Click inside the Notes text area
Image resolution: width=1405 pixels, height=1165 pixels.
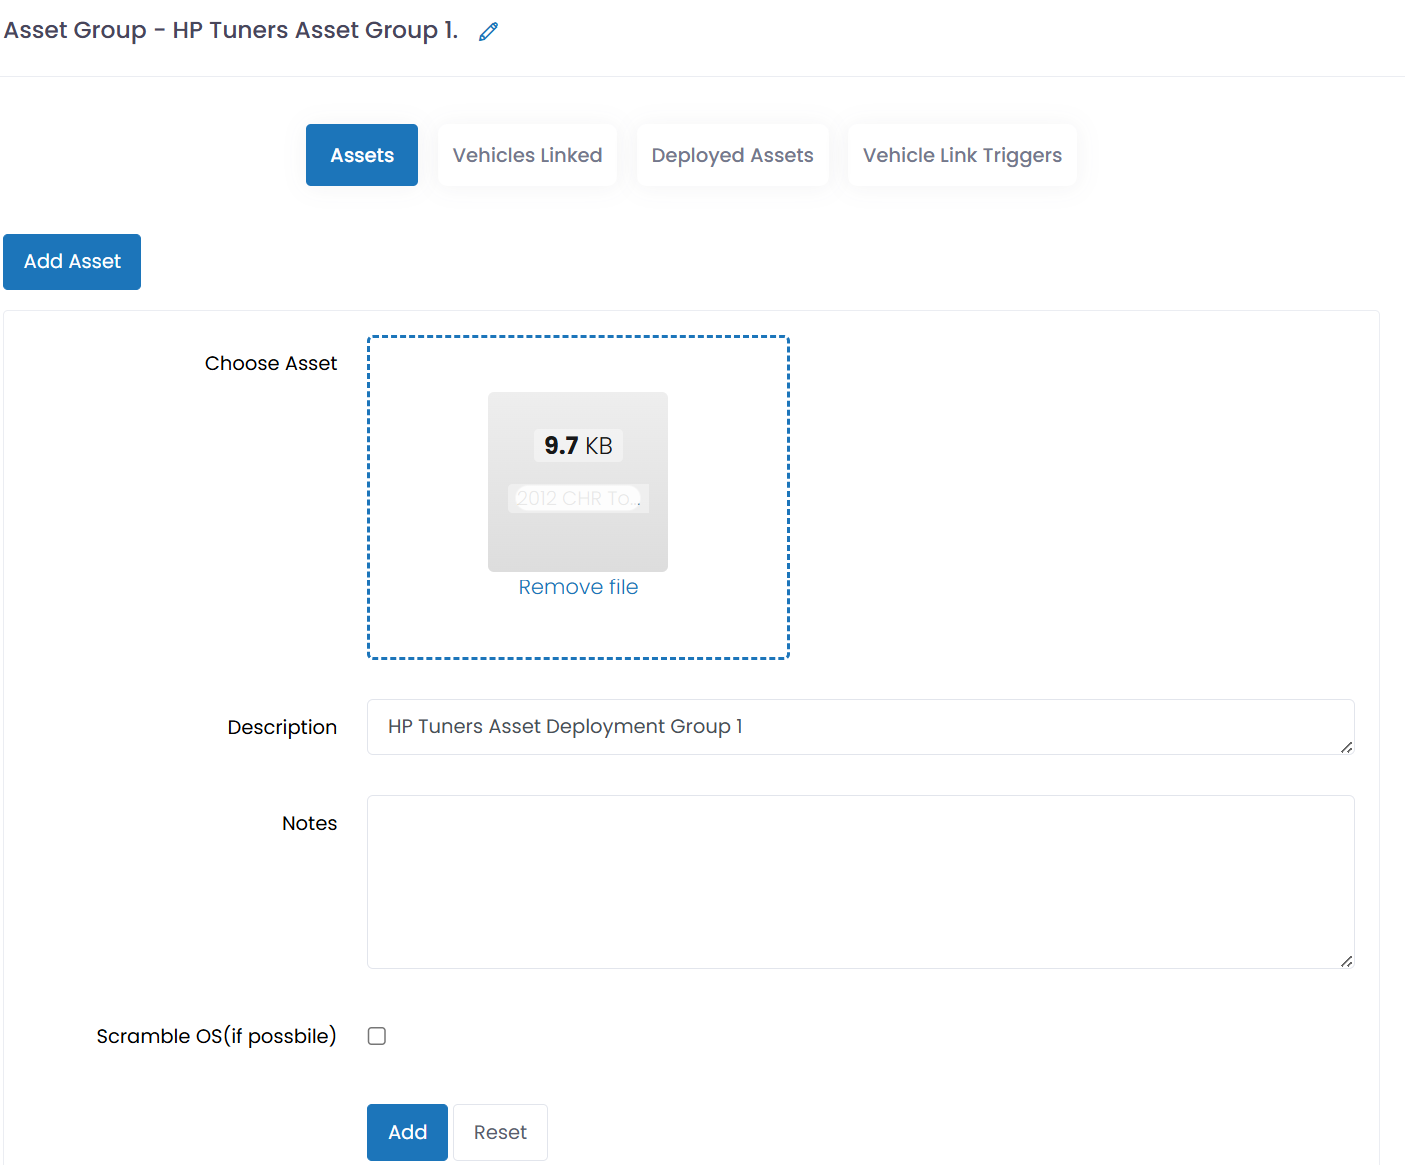click(x=860, y=882)
